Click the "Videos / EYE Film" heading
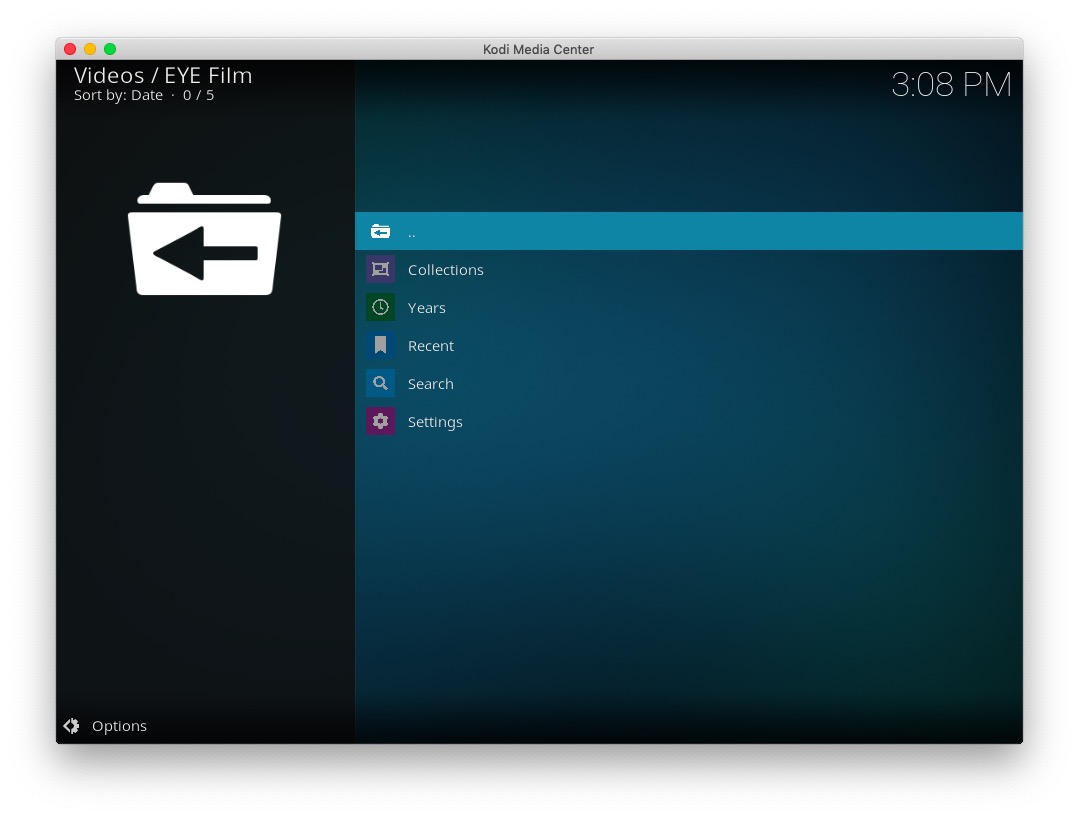 163,75
